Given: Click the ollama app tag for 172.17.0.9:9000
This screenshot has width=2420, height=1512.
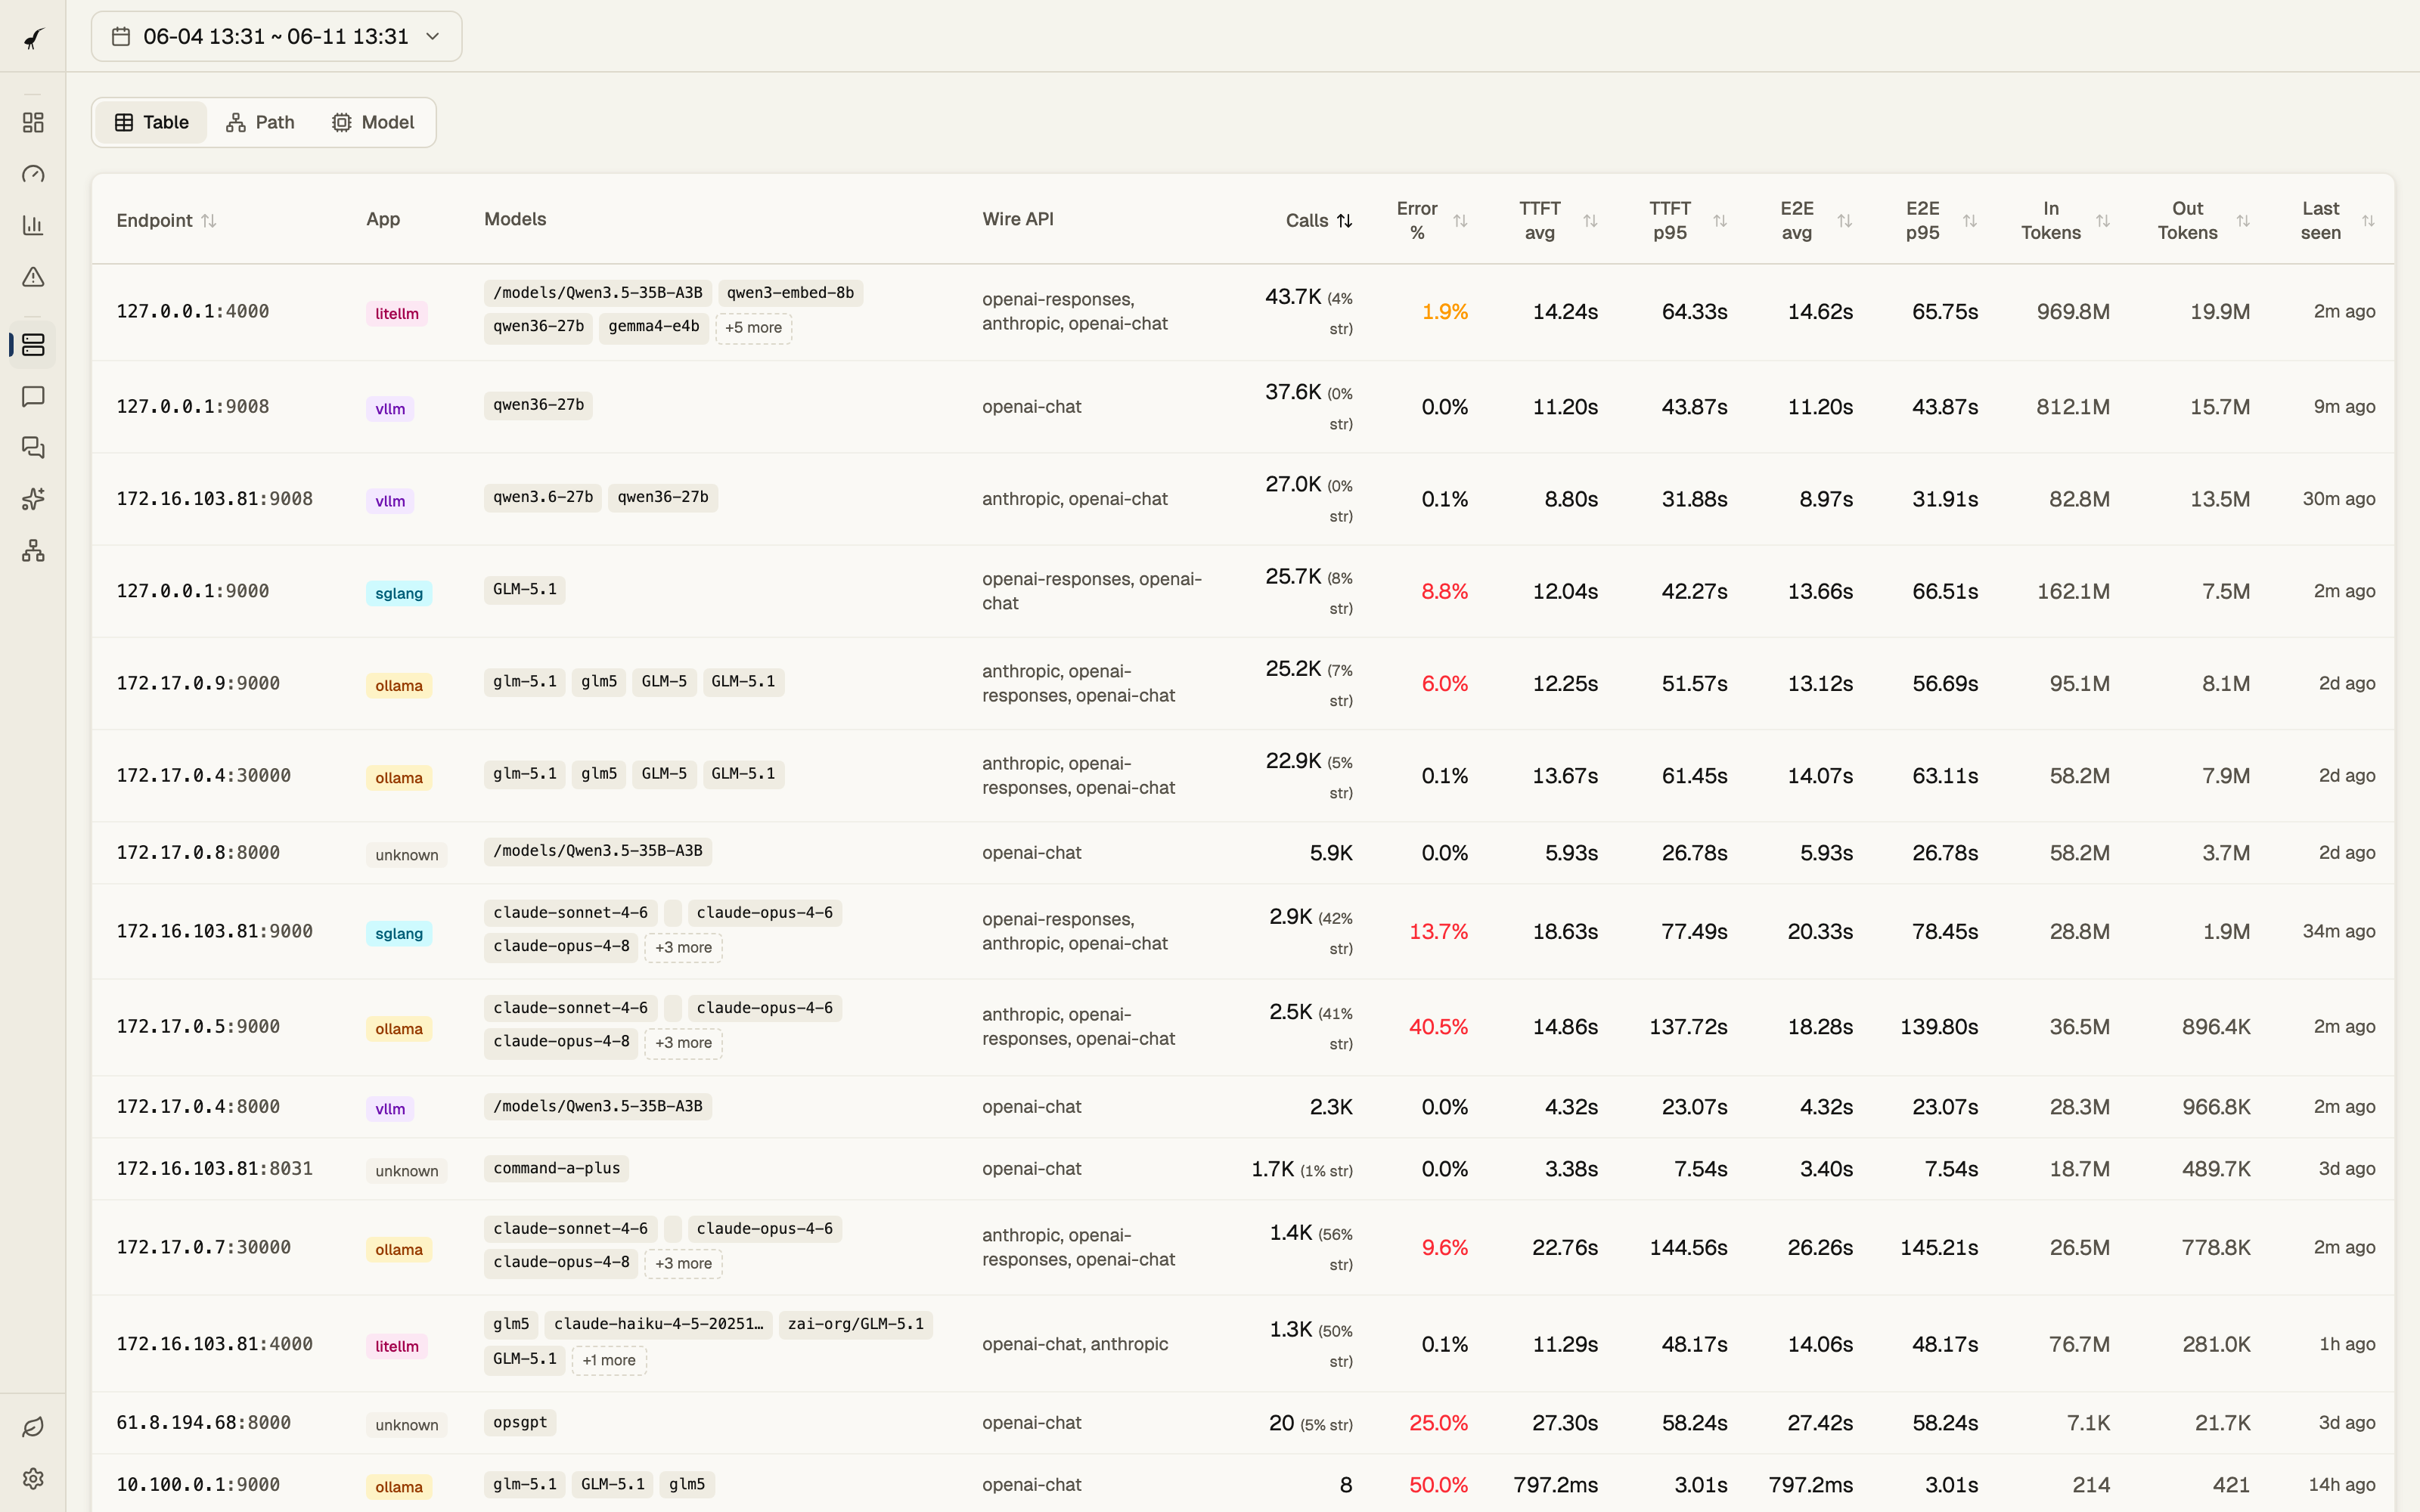Looking at the screenshot, I should point(399,686).
